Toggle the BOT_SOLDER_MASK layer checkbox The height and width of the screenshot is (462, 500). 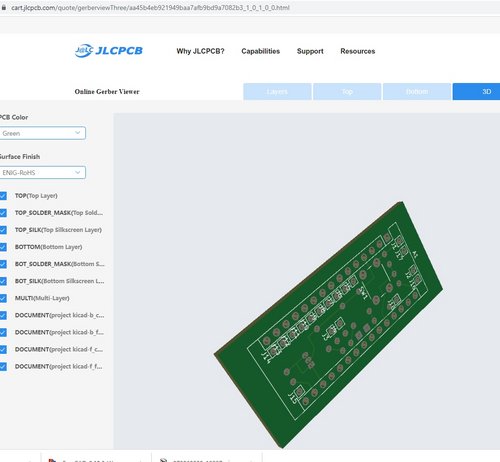pos(3,264)
